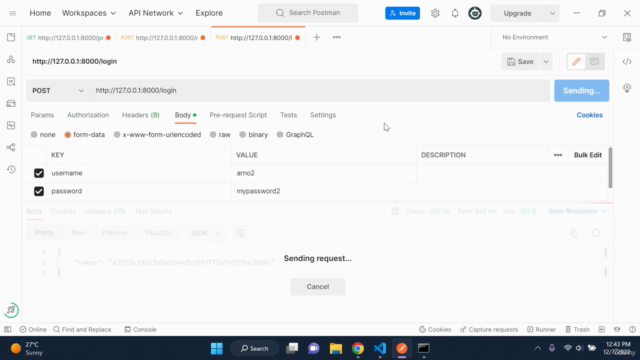Open the Cookies link beside Settings

pos(589,115)
